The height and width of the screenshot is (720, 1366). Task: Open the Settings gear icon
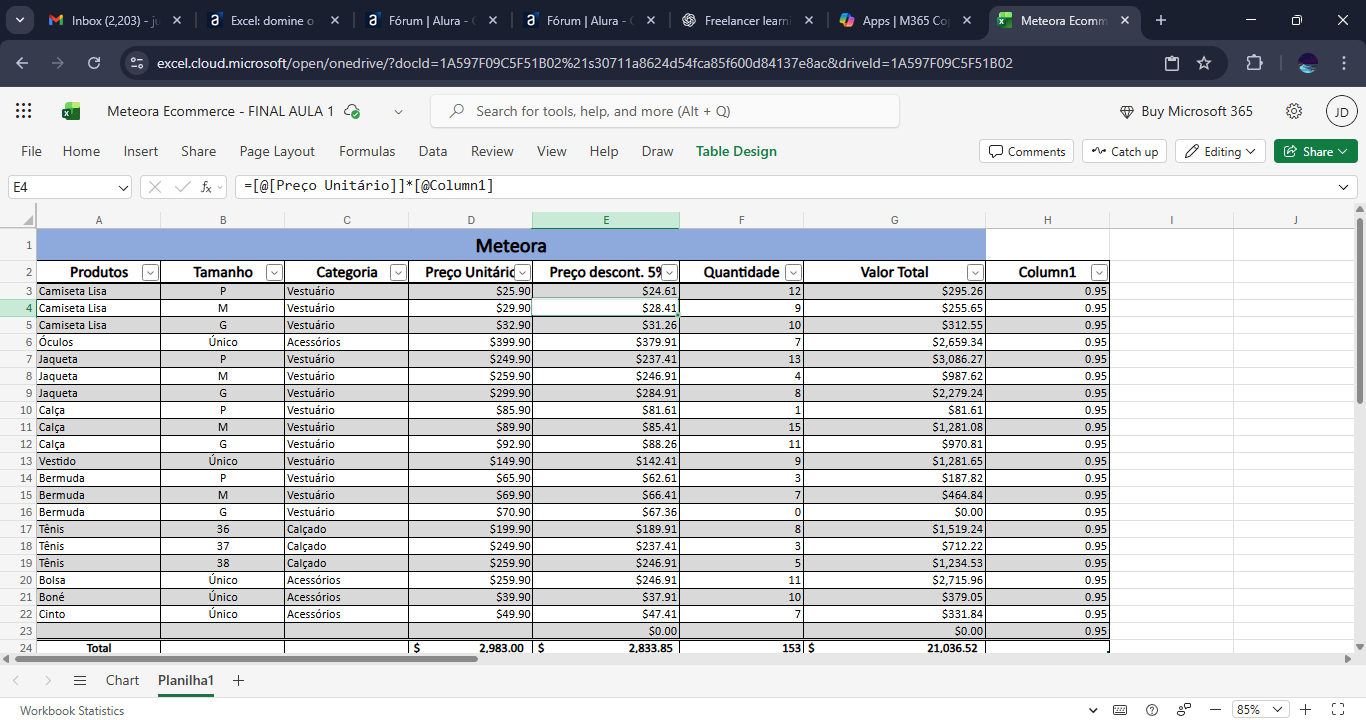(x=1294, y=111)
